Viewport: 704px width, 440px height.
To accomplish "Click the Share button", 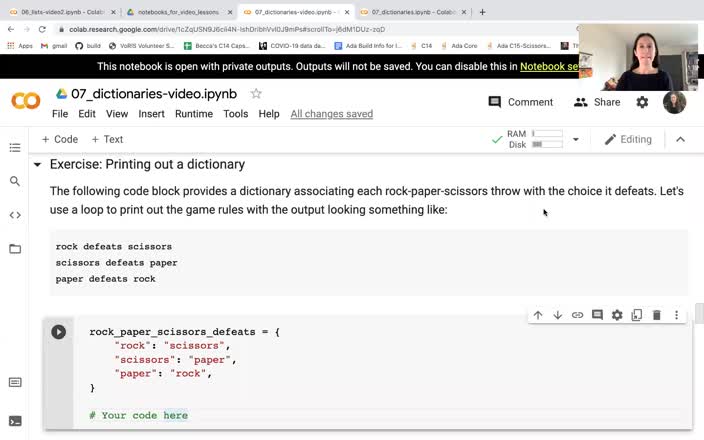I will point(597,102).
